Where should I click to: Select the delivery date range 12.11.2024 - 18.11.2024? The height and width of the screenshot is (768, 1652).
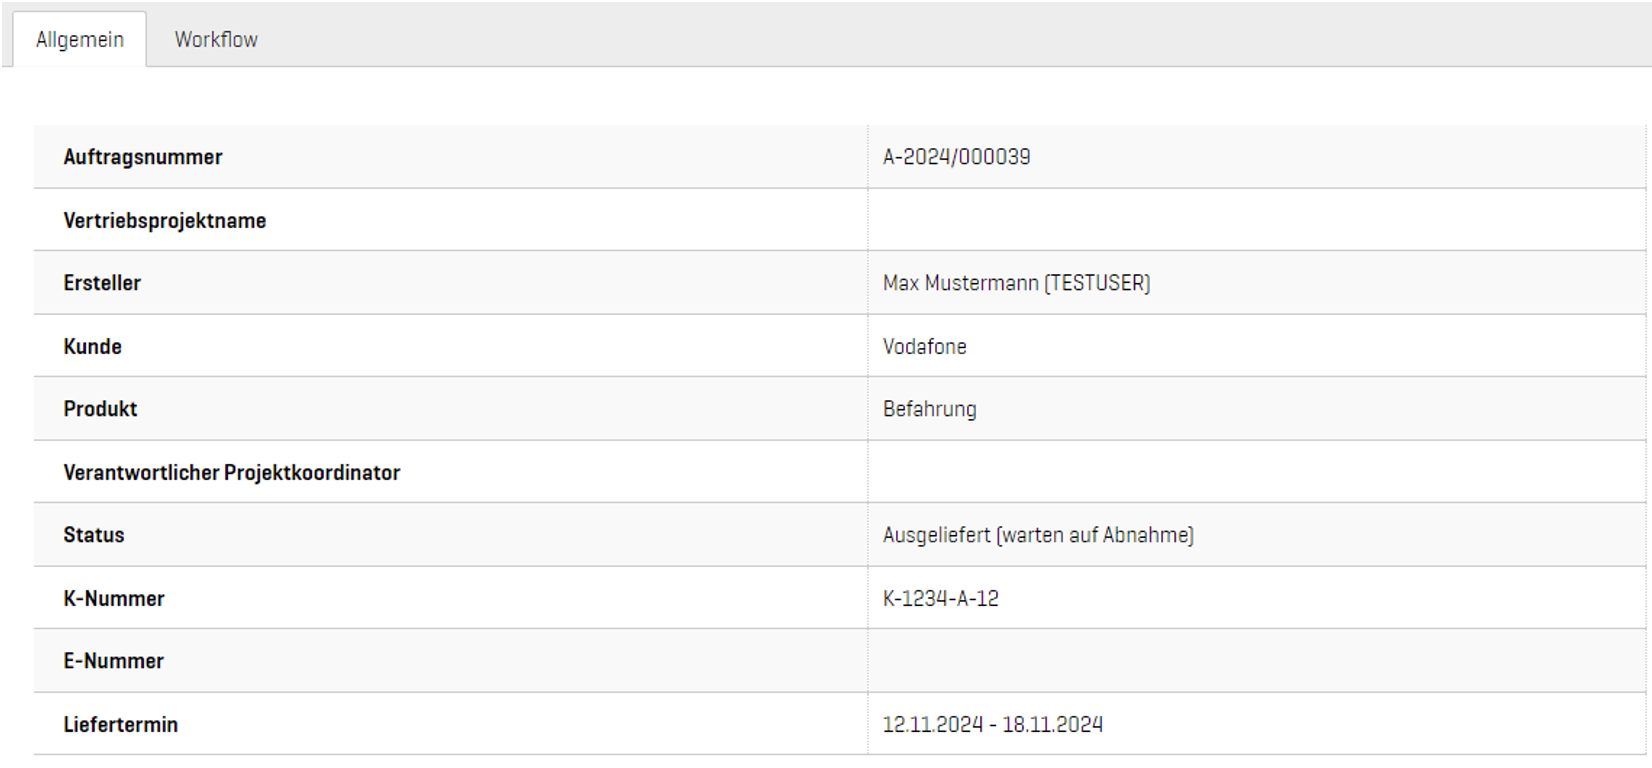(992, 725)
